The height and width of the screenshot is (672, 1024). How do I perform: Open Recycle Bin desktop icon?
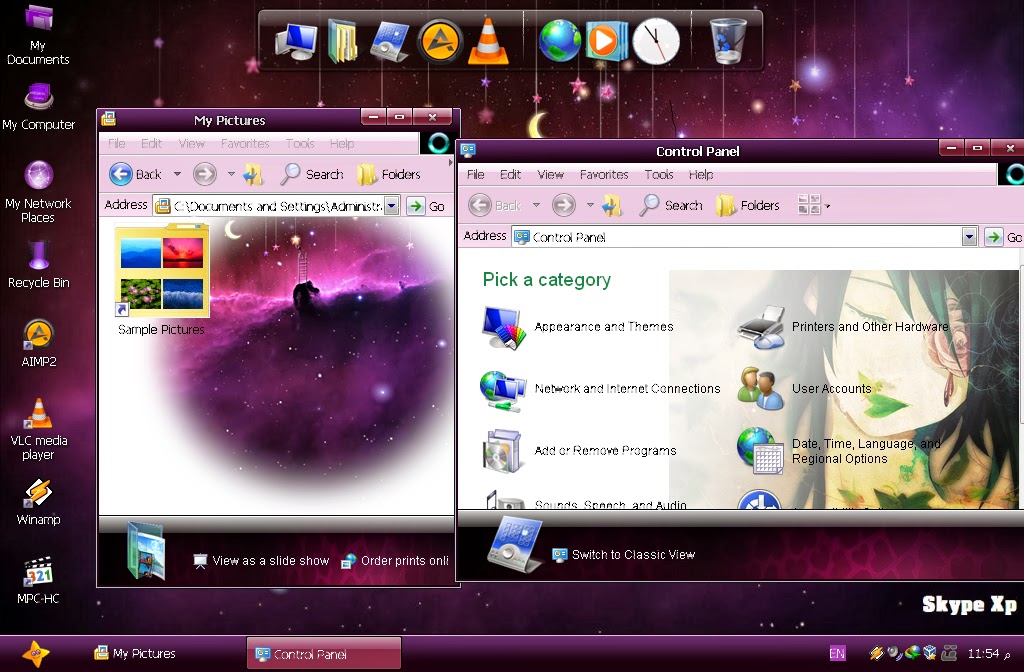pyautogui.click(x=39, y=264)
